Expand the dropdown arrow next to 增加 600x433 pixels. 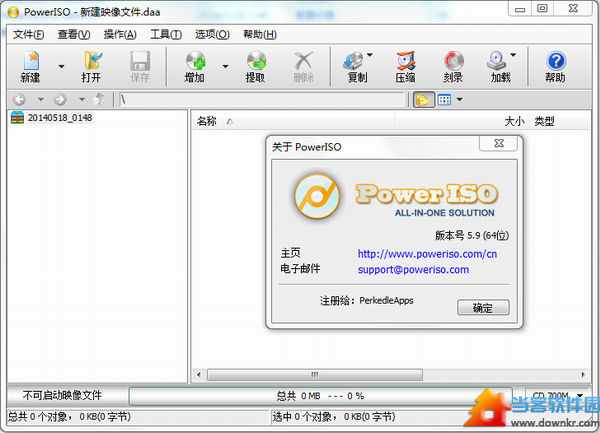pos(225,67)
